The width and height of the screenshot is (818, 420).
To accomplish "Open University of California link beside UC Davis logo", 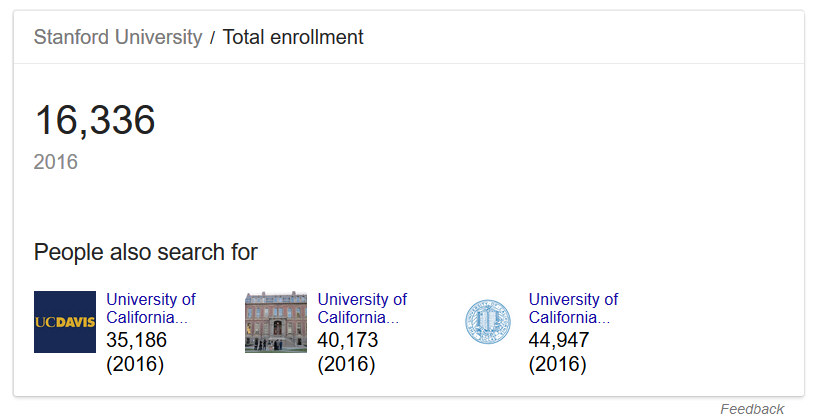I will (x=150, y=308).
